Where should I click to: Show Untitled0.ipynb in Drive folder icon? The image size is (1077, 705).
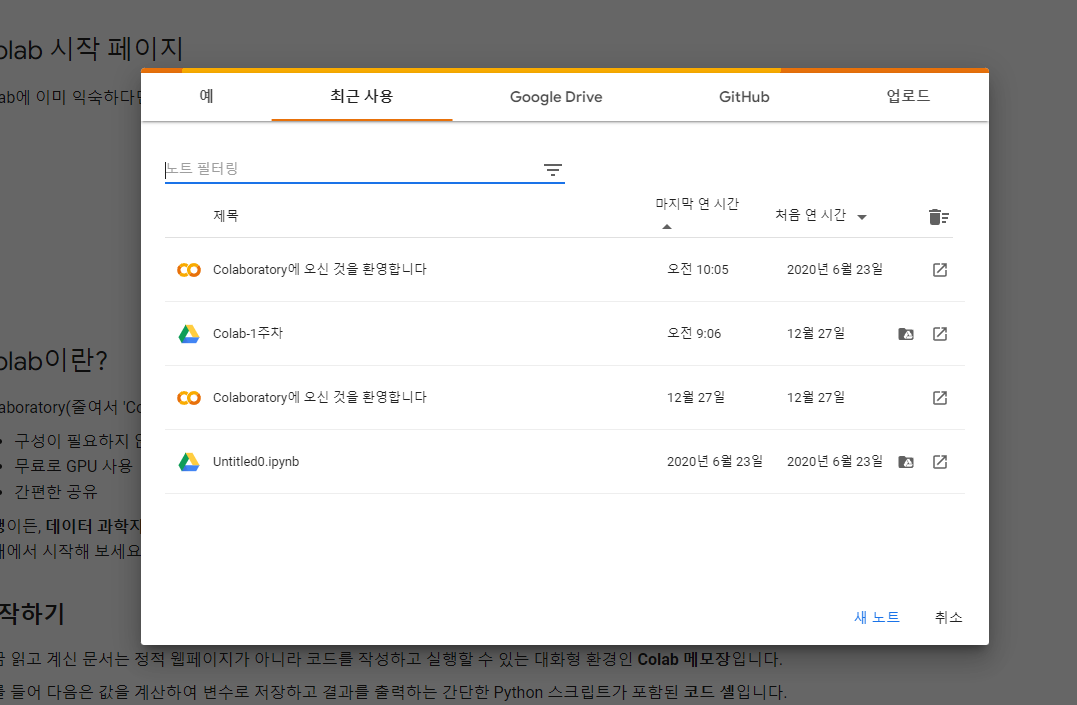[906, 462]
